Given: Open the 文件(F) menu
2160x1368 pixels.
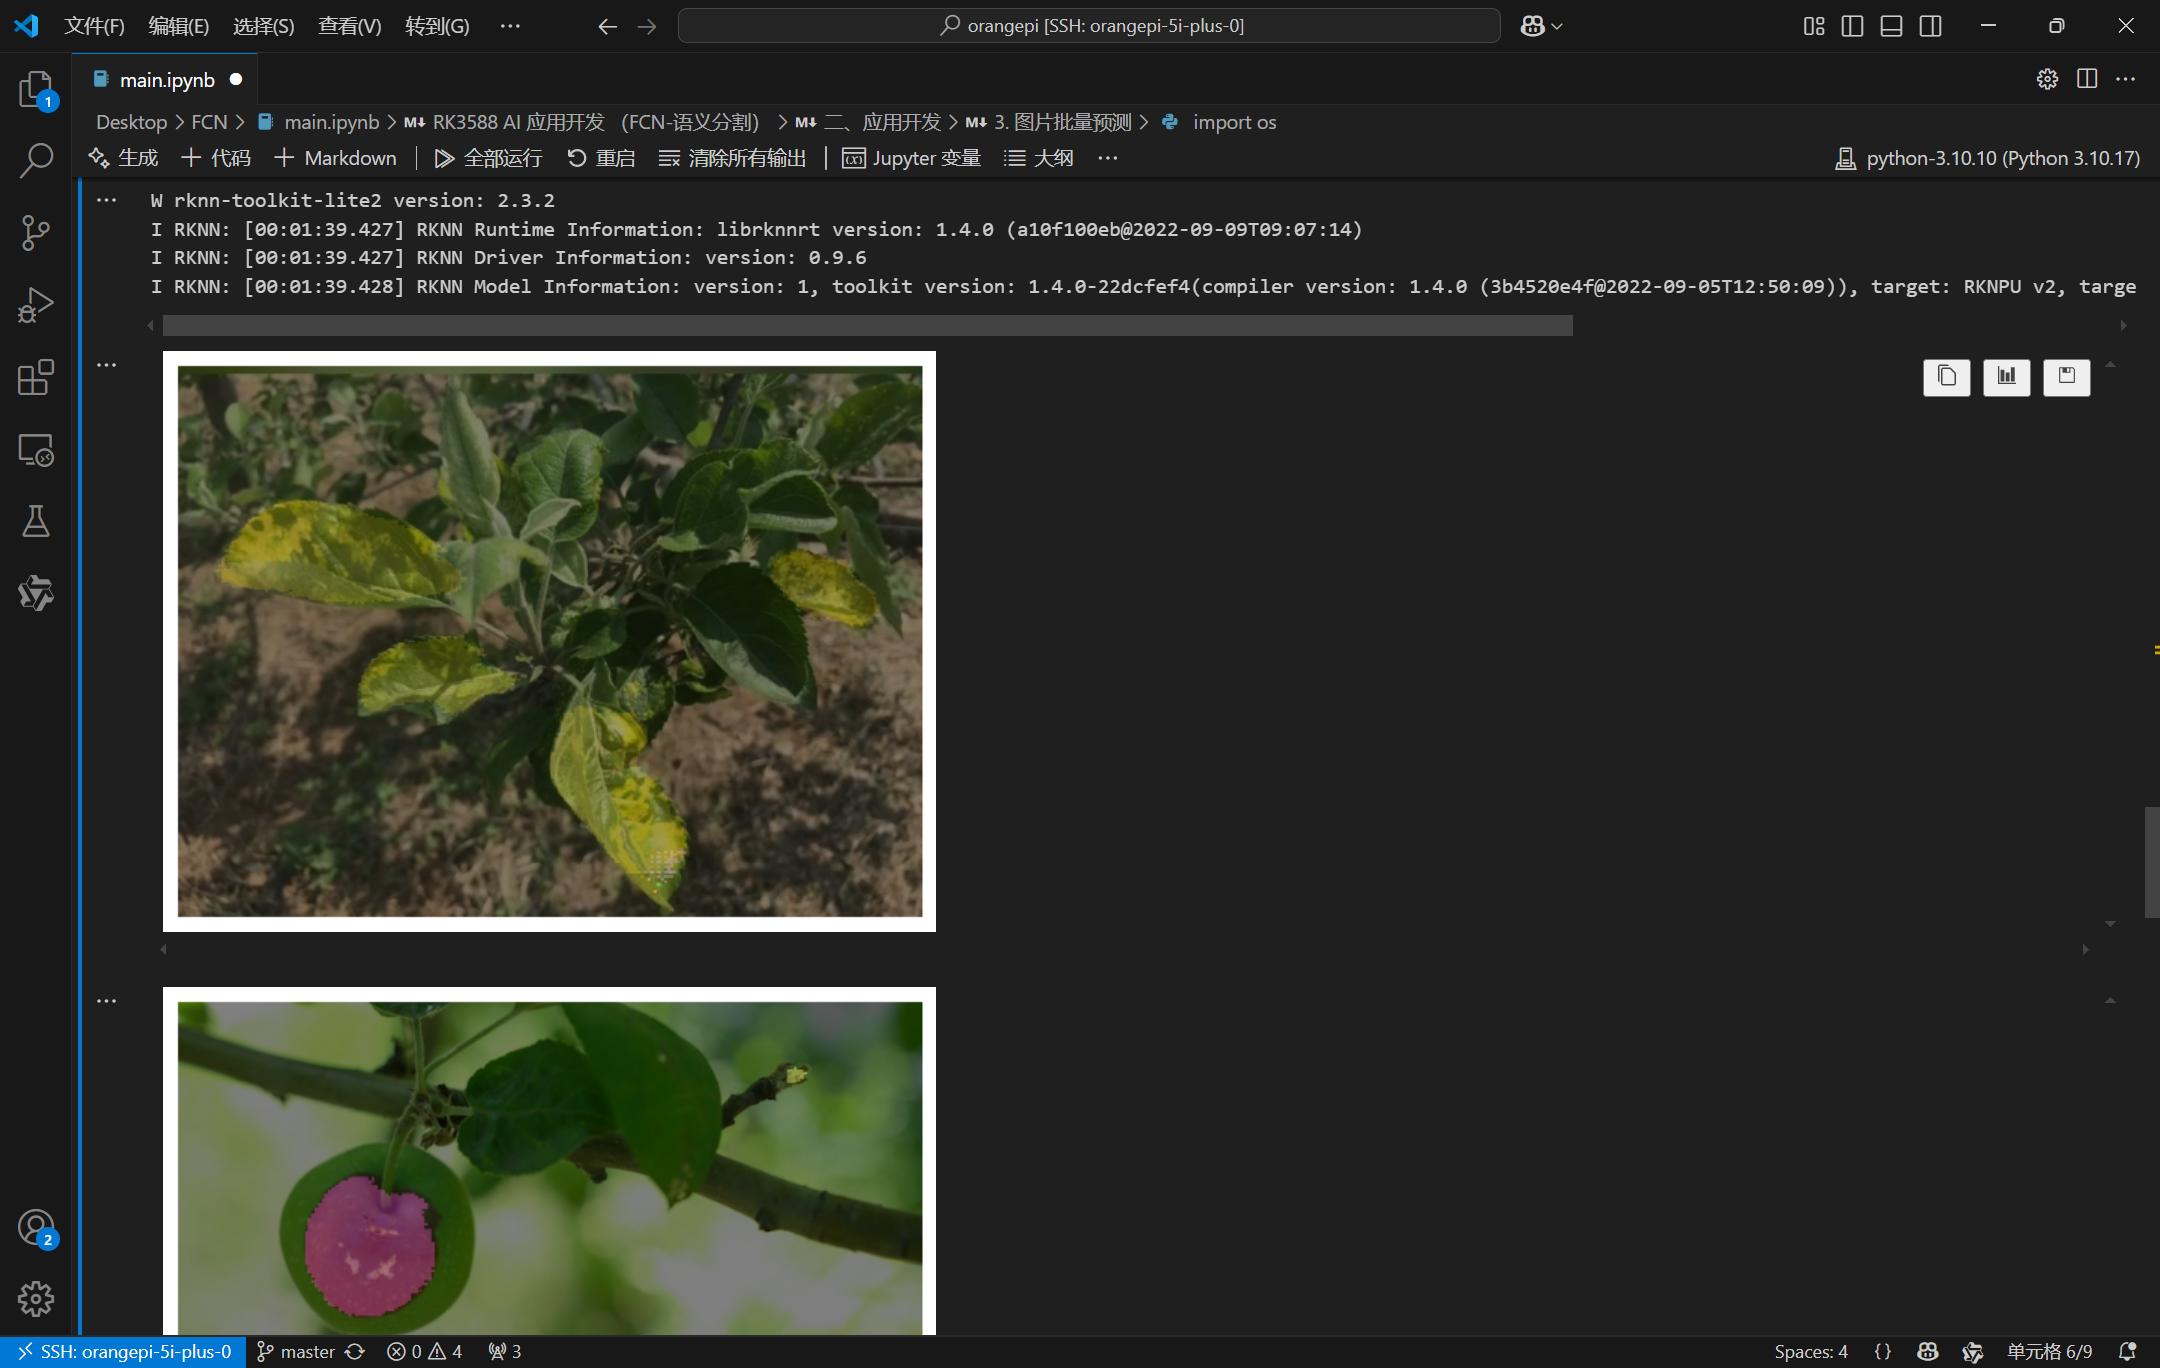Looking at the screenshot, I should (94, 26).
